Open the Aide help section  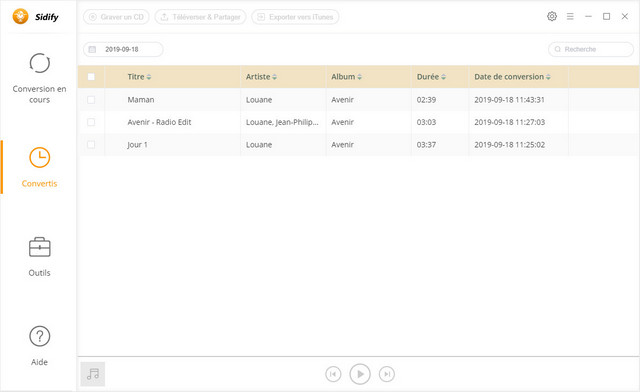click(39, 346)
